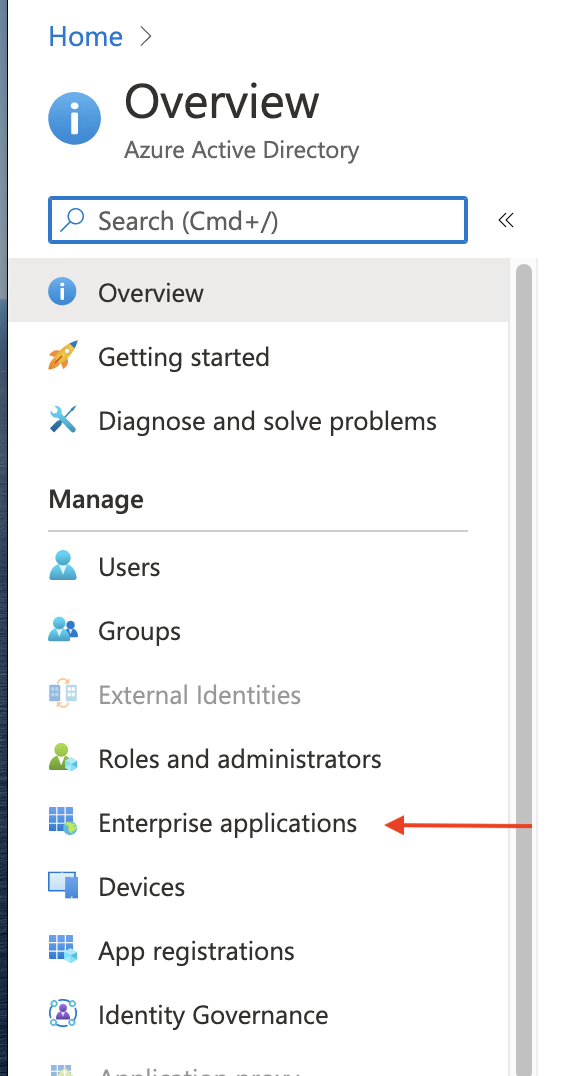Click the Getting started rocket icon
568x1076 pixels.
[x=62, y=355]
